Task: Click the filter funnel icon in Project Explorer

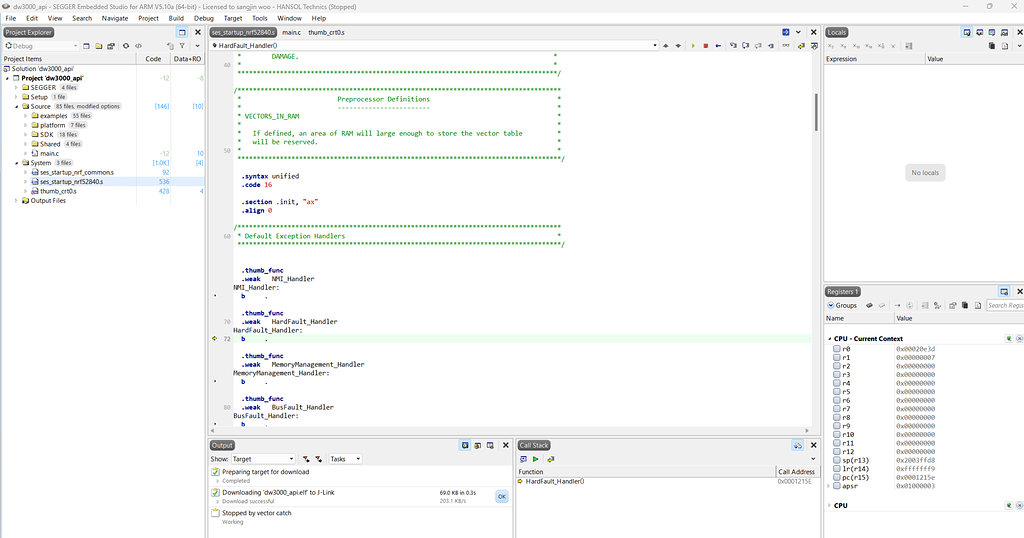Action: [182, 46]
